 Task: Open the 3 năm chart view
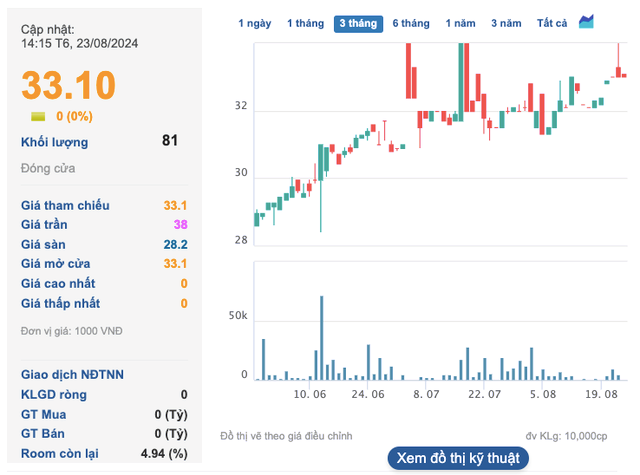pos(506,23)
